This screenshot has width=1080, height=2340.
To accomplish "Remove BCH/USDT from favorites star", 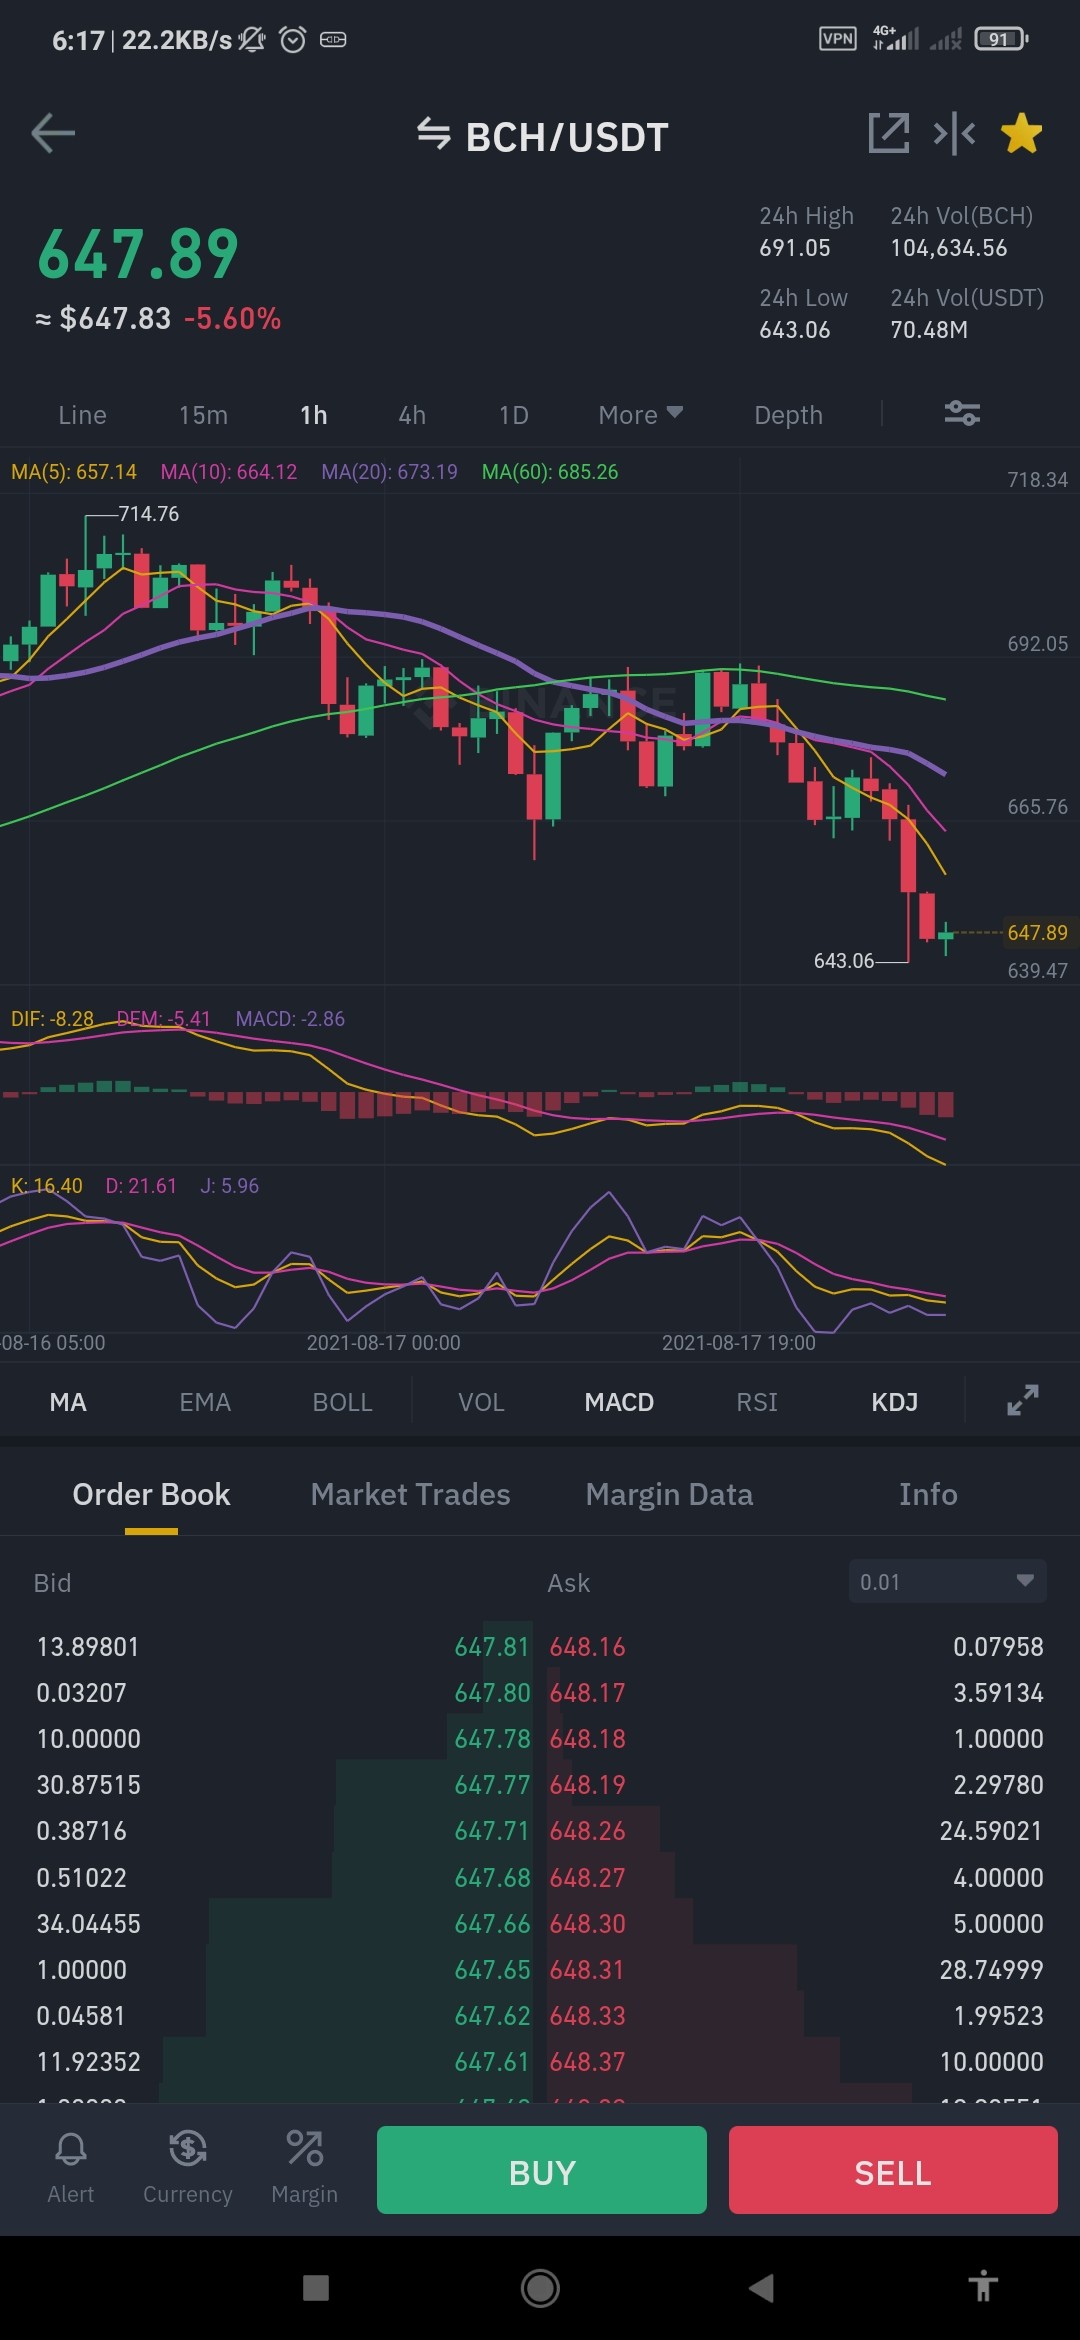I will 1021,133.
